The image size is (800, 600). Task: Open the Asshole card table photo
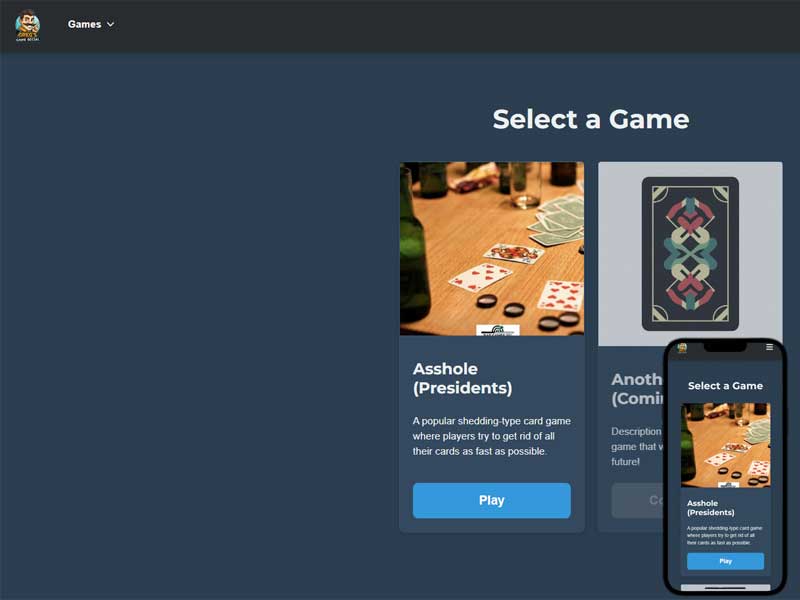[x=492, y=248]
